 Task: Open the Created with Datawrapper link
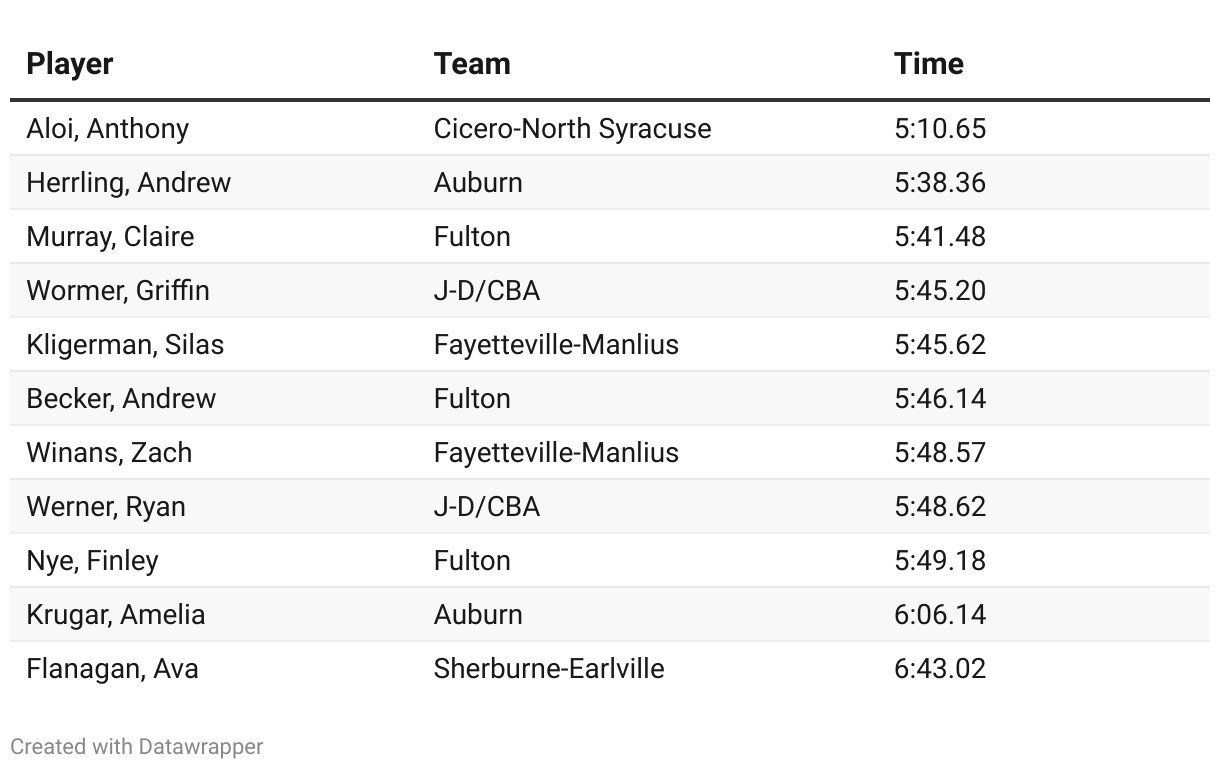[137, 747]
